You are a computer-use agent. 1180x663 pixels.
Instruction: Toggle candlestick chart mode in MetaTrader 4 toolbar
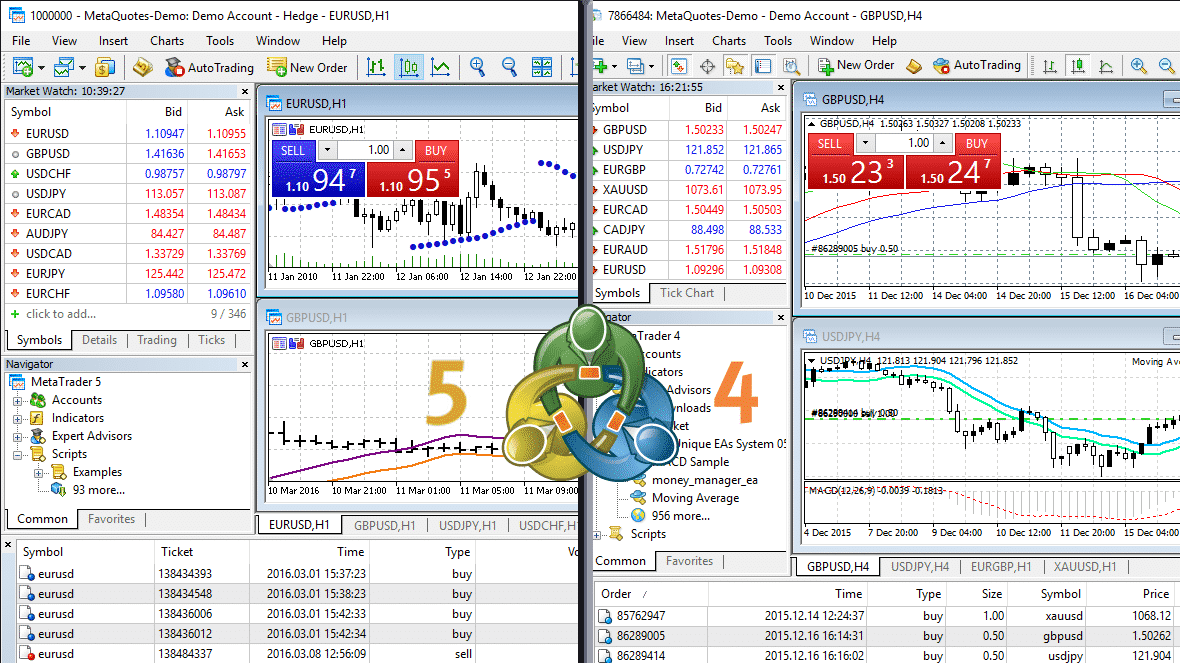click(x=1078, y=66)
